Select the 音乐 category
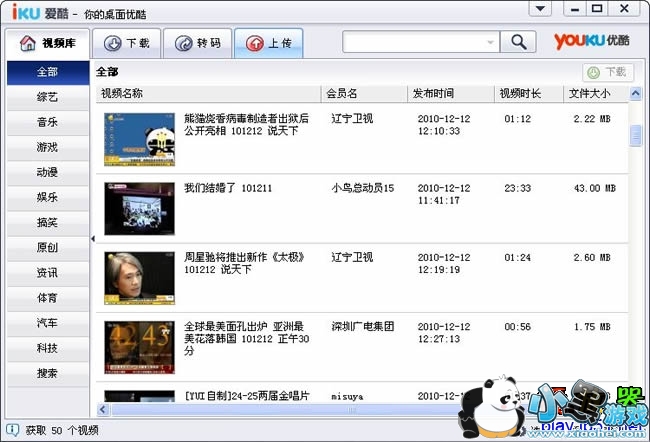 tap(47, 122)
